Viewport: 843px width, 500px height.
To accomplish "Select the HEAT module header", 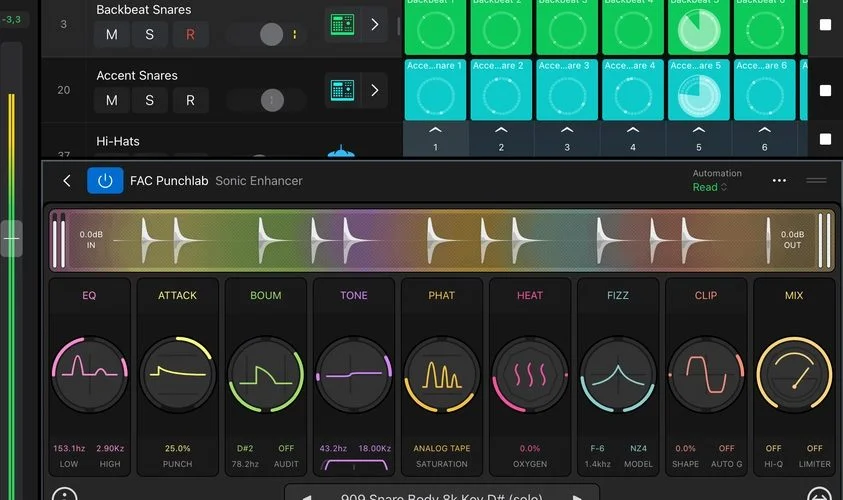I will click(530, 295).
